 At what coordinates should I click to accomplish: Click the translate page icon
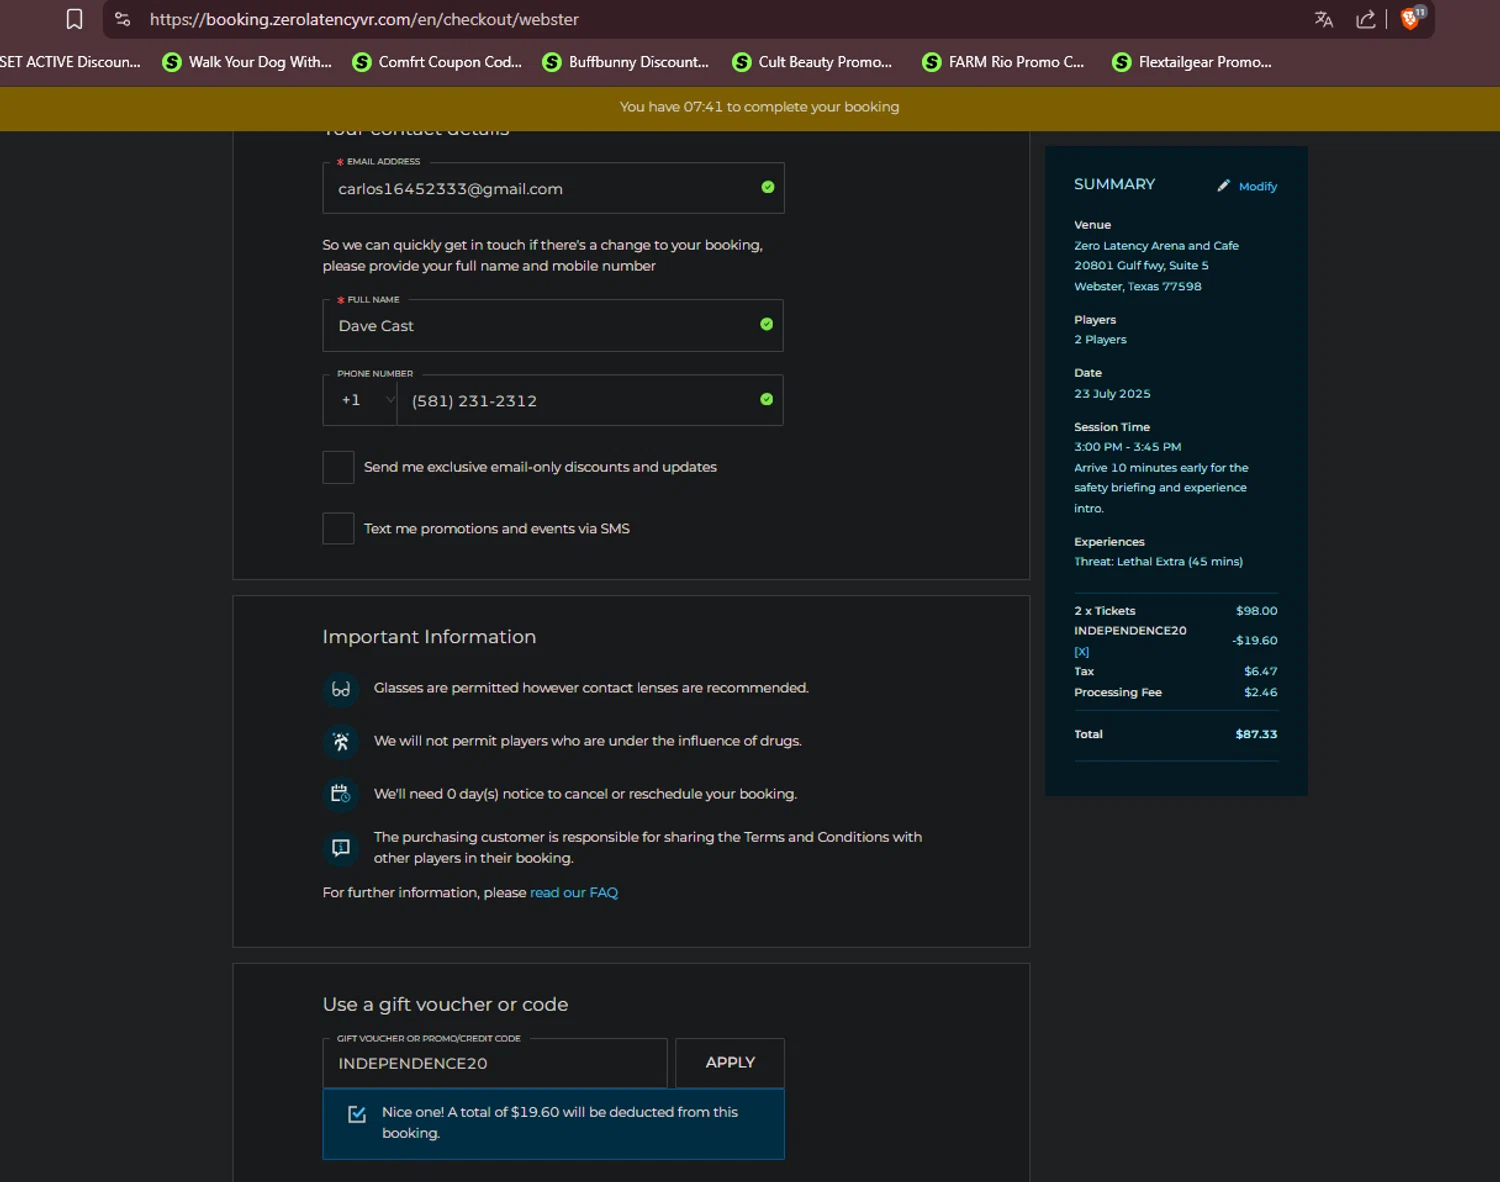(x=1324, y=19)
